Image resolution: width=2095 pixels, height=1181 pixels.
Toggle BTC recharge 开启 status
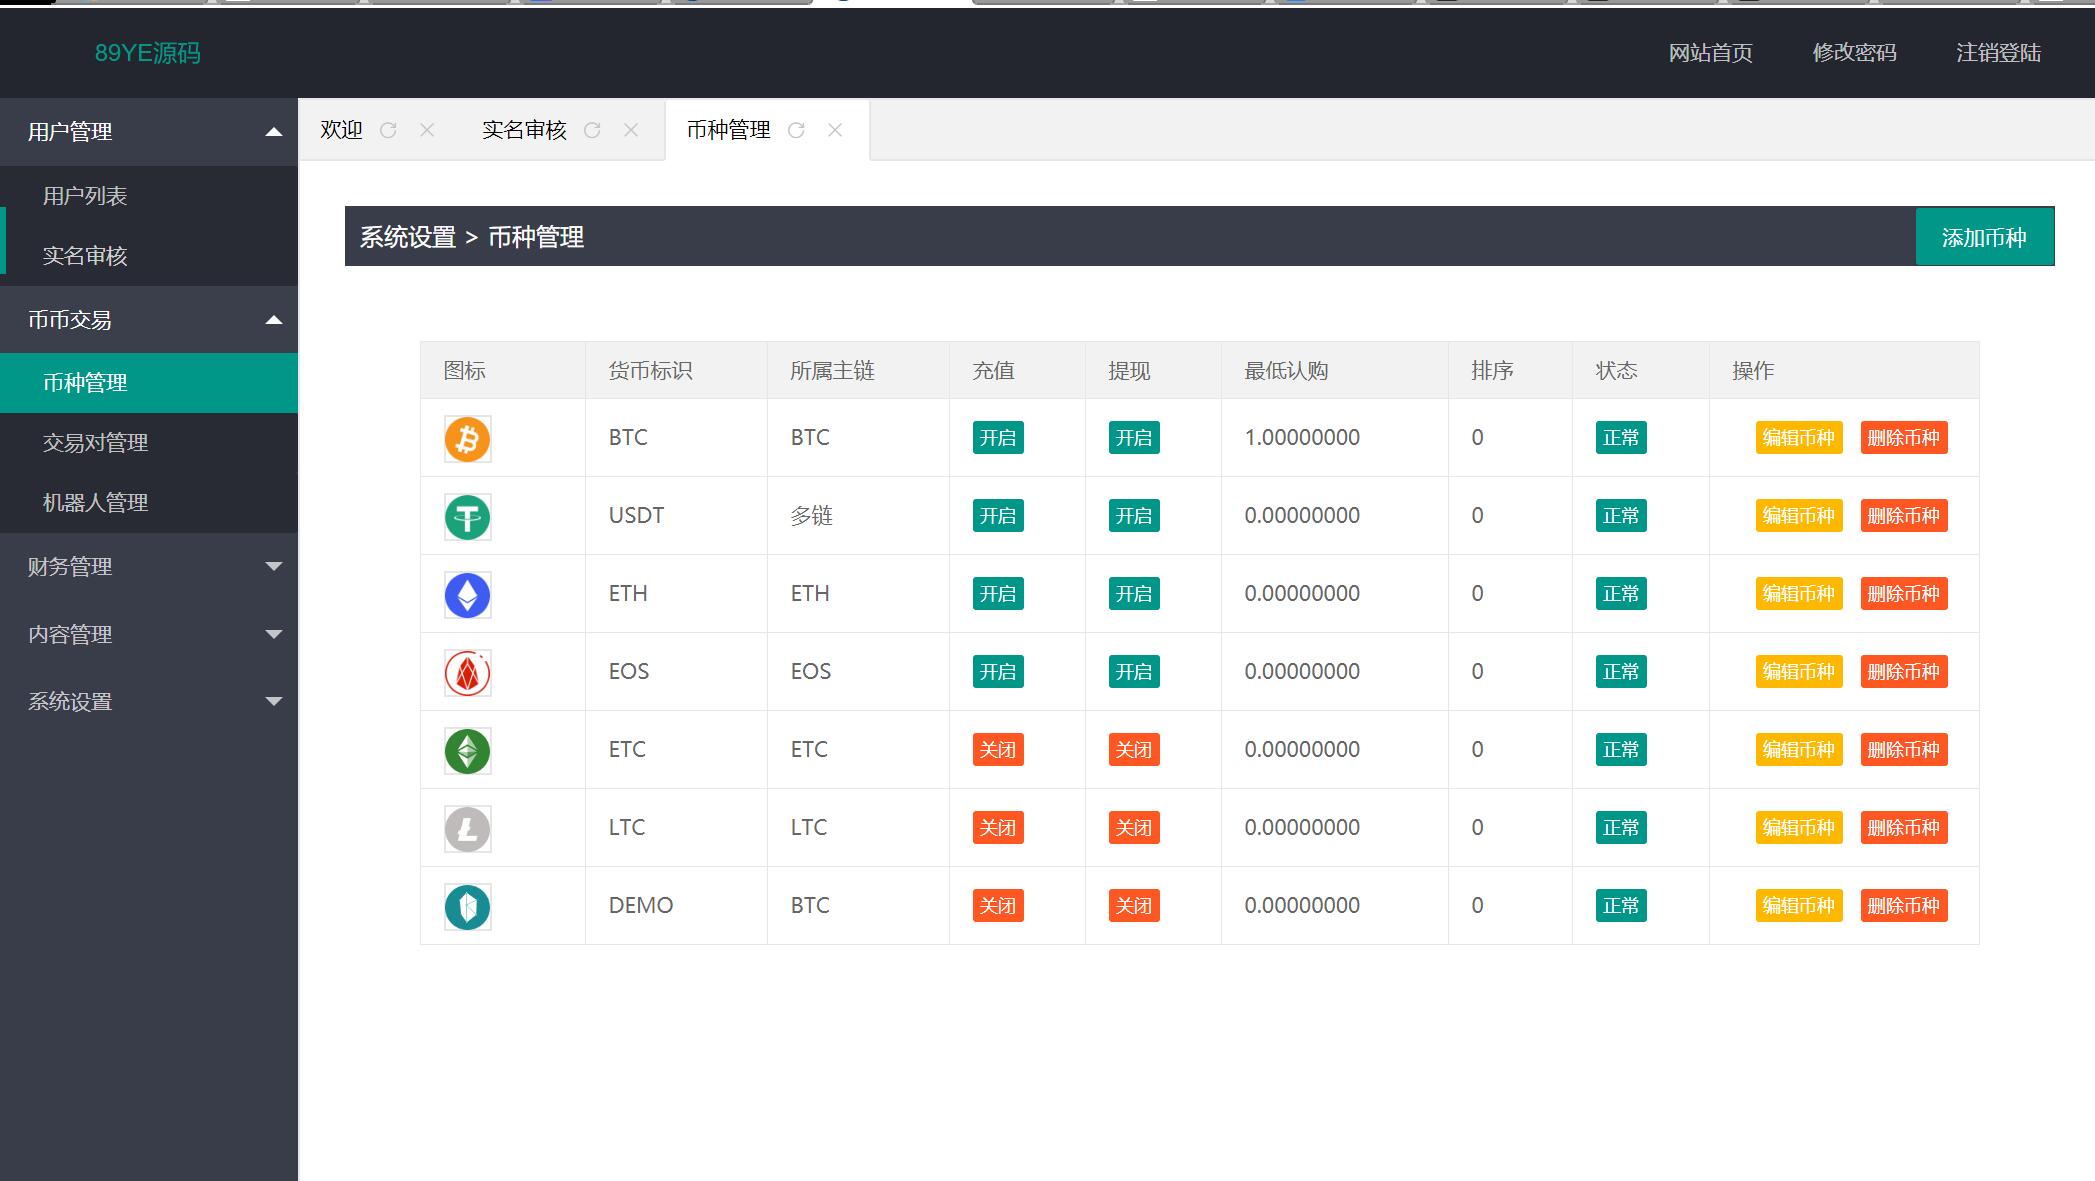(x=997, y=438)
